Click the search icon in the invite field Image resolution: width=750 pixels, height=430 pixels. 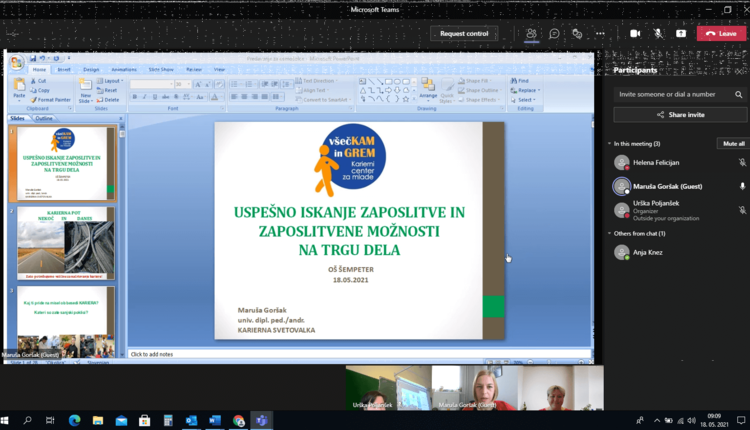[x=739, y=94]
